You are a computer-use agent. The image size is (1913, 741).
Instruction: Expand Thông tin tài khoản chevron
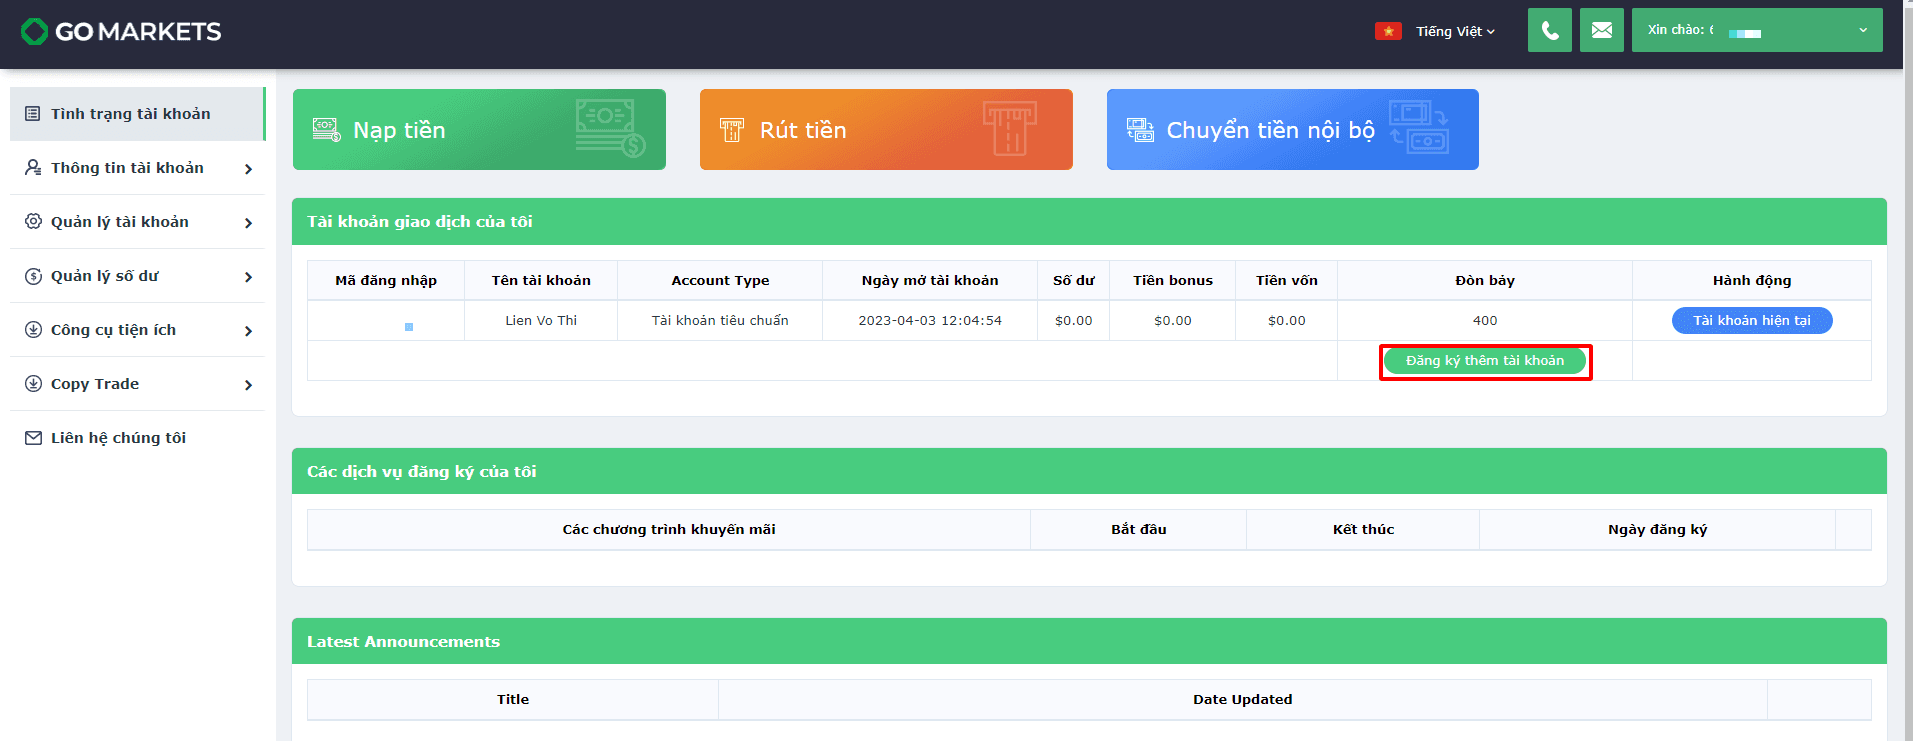(x=248, y=169)
